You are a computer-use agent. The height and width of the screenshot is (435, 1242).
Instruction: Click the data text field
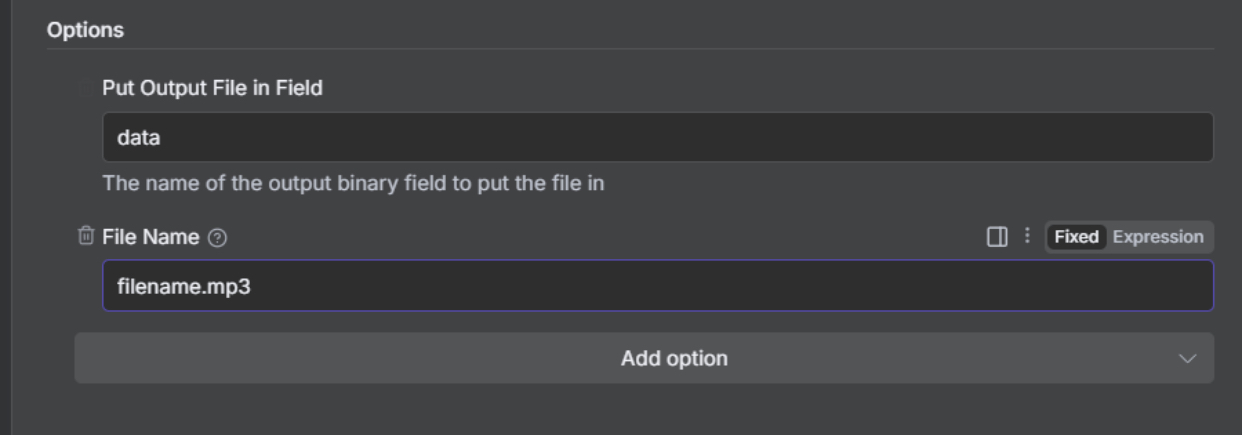(657, 138)
